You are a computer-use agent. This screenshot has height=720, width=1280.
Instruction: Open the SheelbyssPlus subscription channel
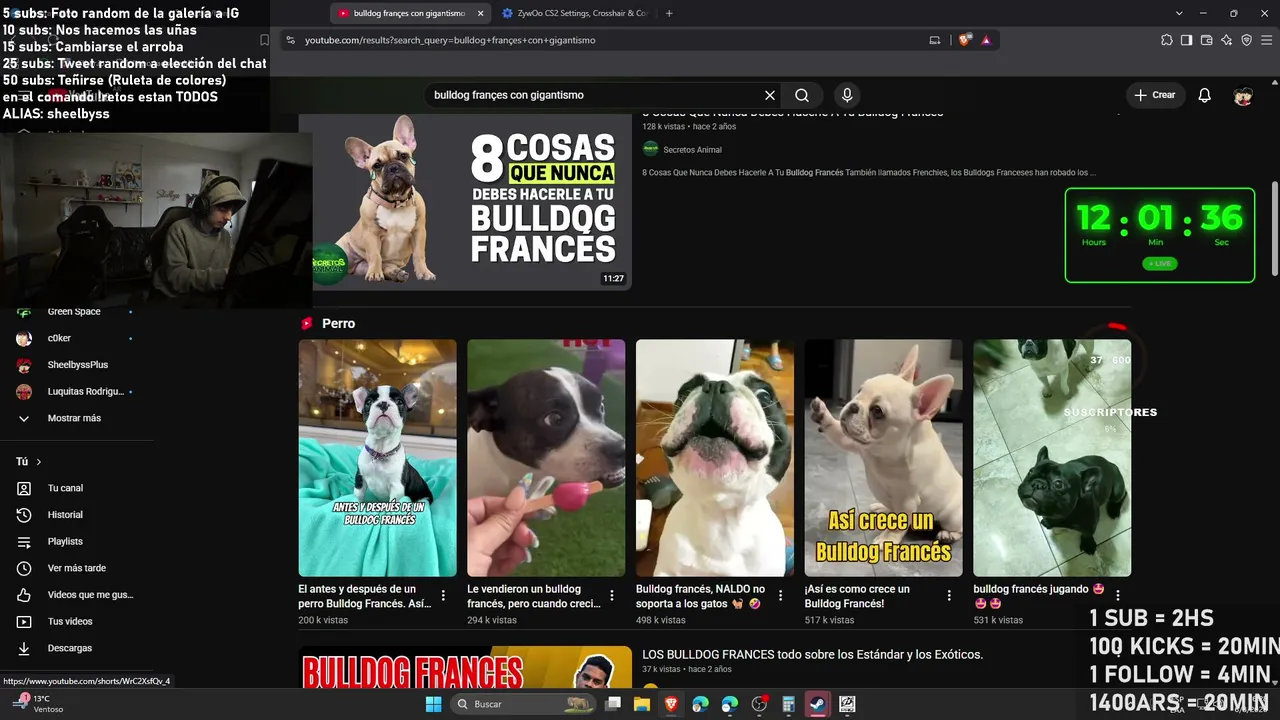(76, 365)
